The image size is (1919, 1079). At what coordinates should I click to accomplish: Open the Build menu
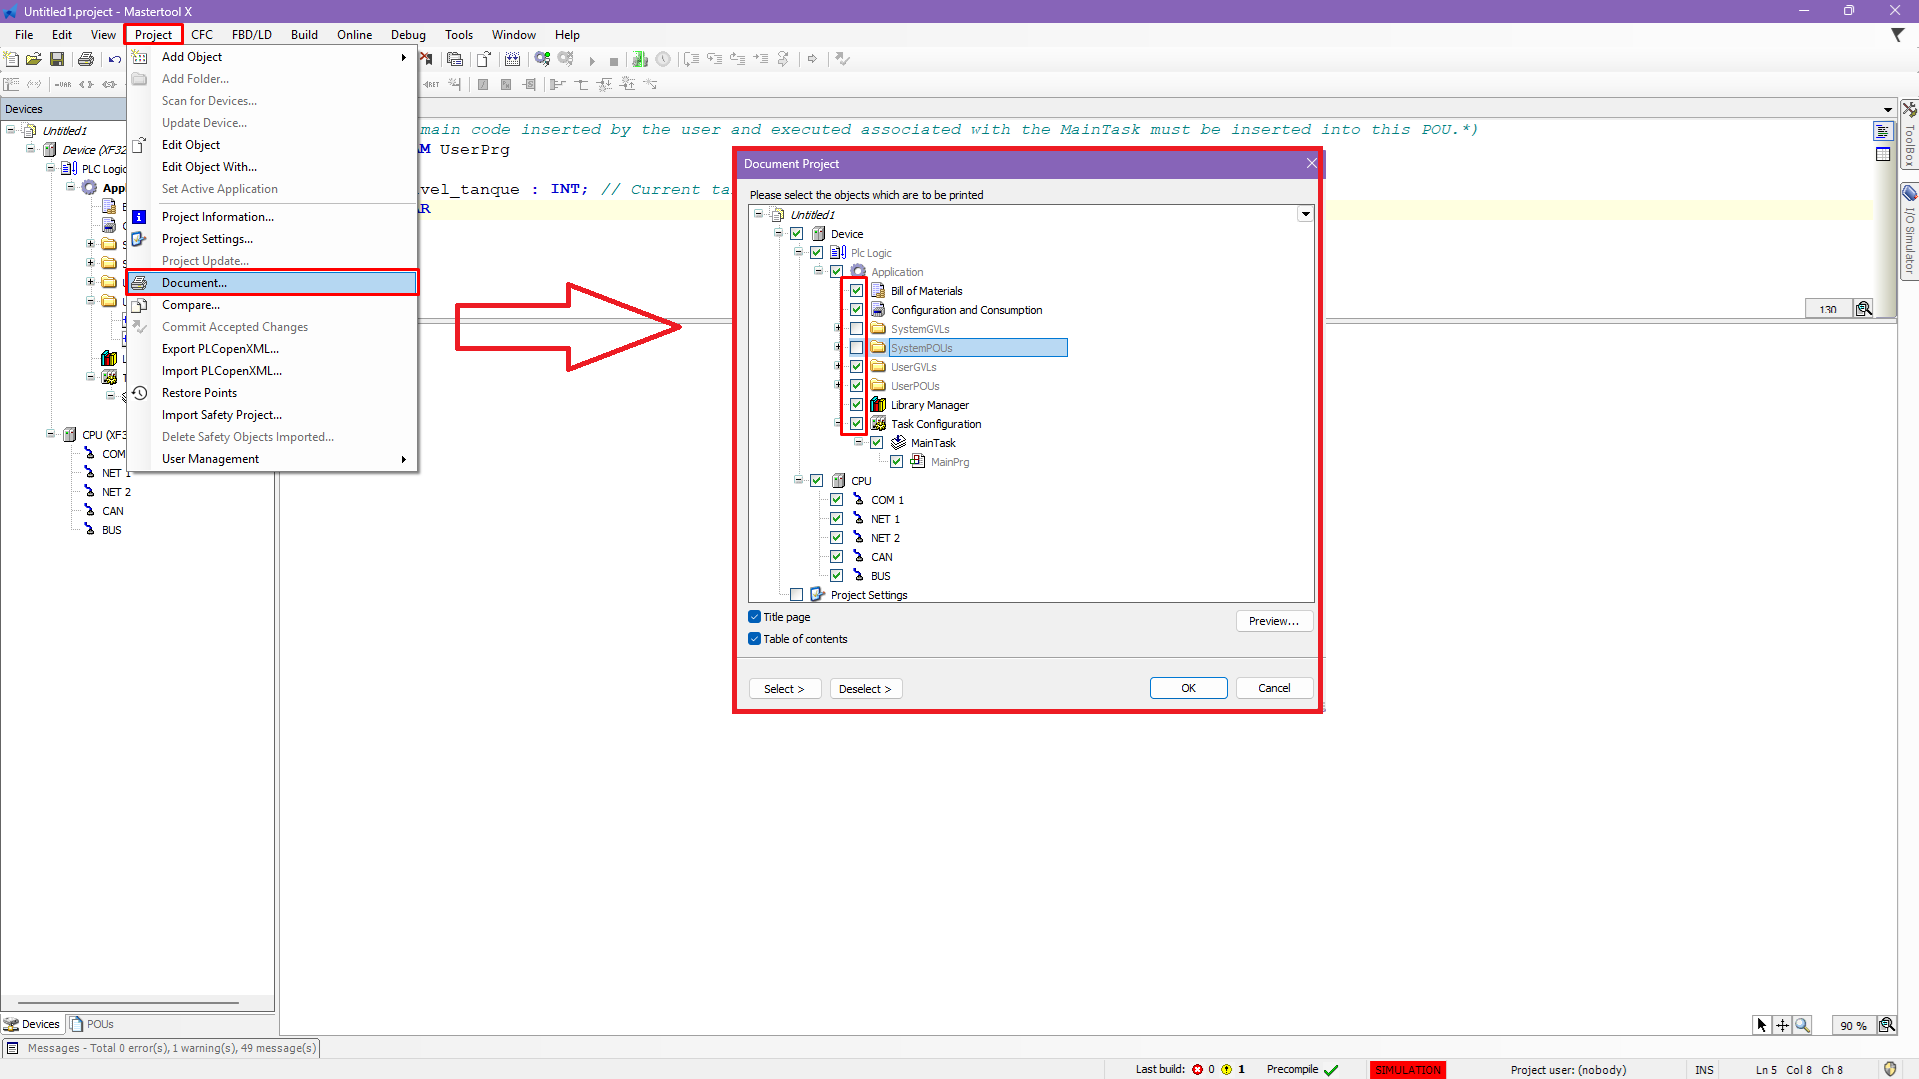pyautogui.click(x=304, y=35)
